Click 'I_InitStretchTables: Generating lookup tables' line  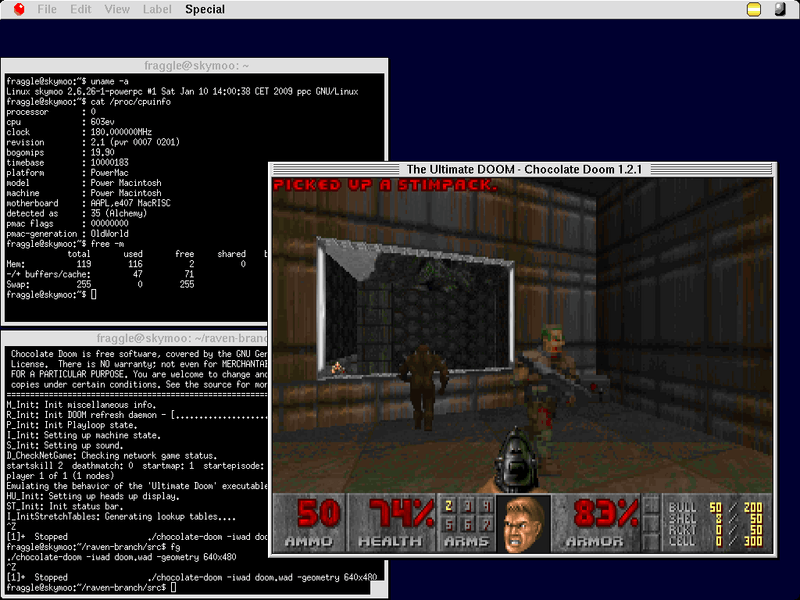coord(121,516)
